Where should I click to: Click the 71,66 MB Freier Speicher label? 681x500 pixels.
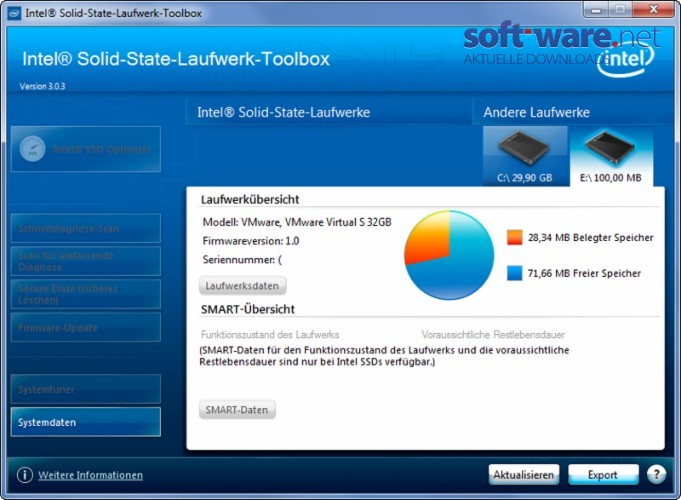click(x=584, y=273)
